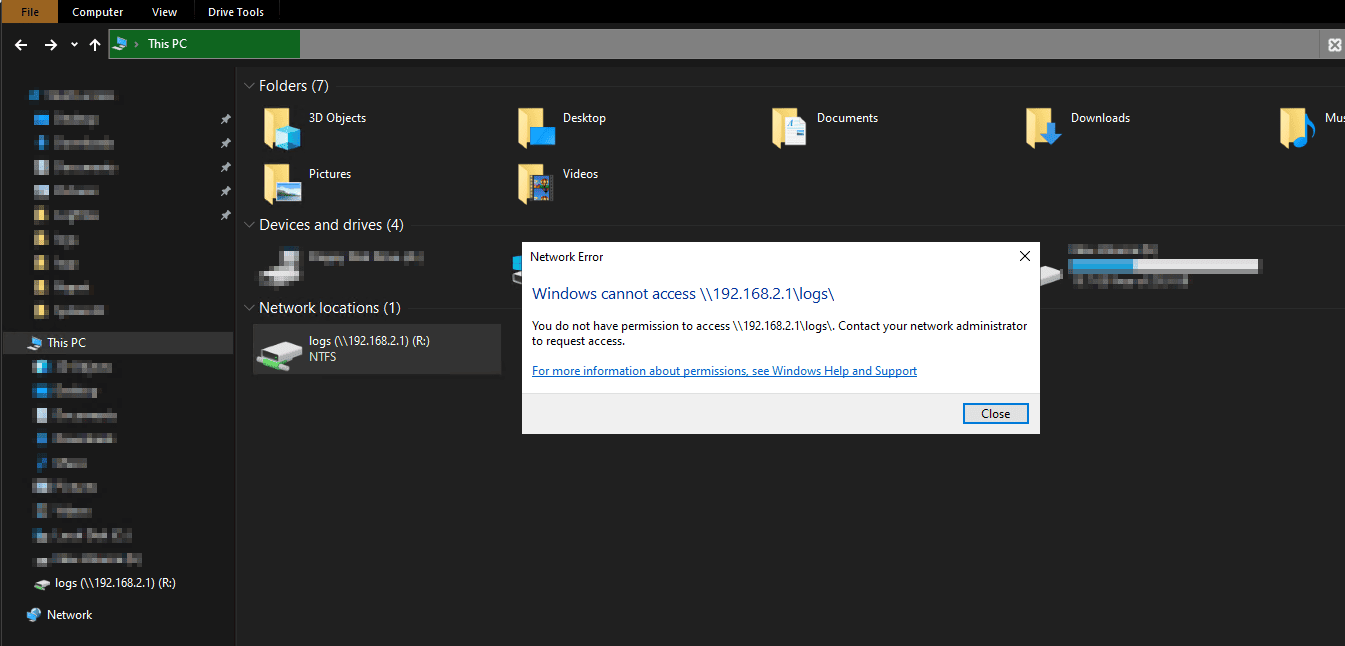
Task: Open the Drive Tools tab
Action: point(236,12)
